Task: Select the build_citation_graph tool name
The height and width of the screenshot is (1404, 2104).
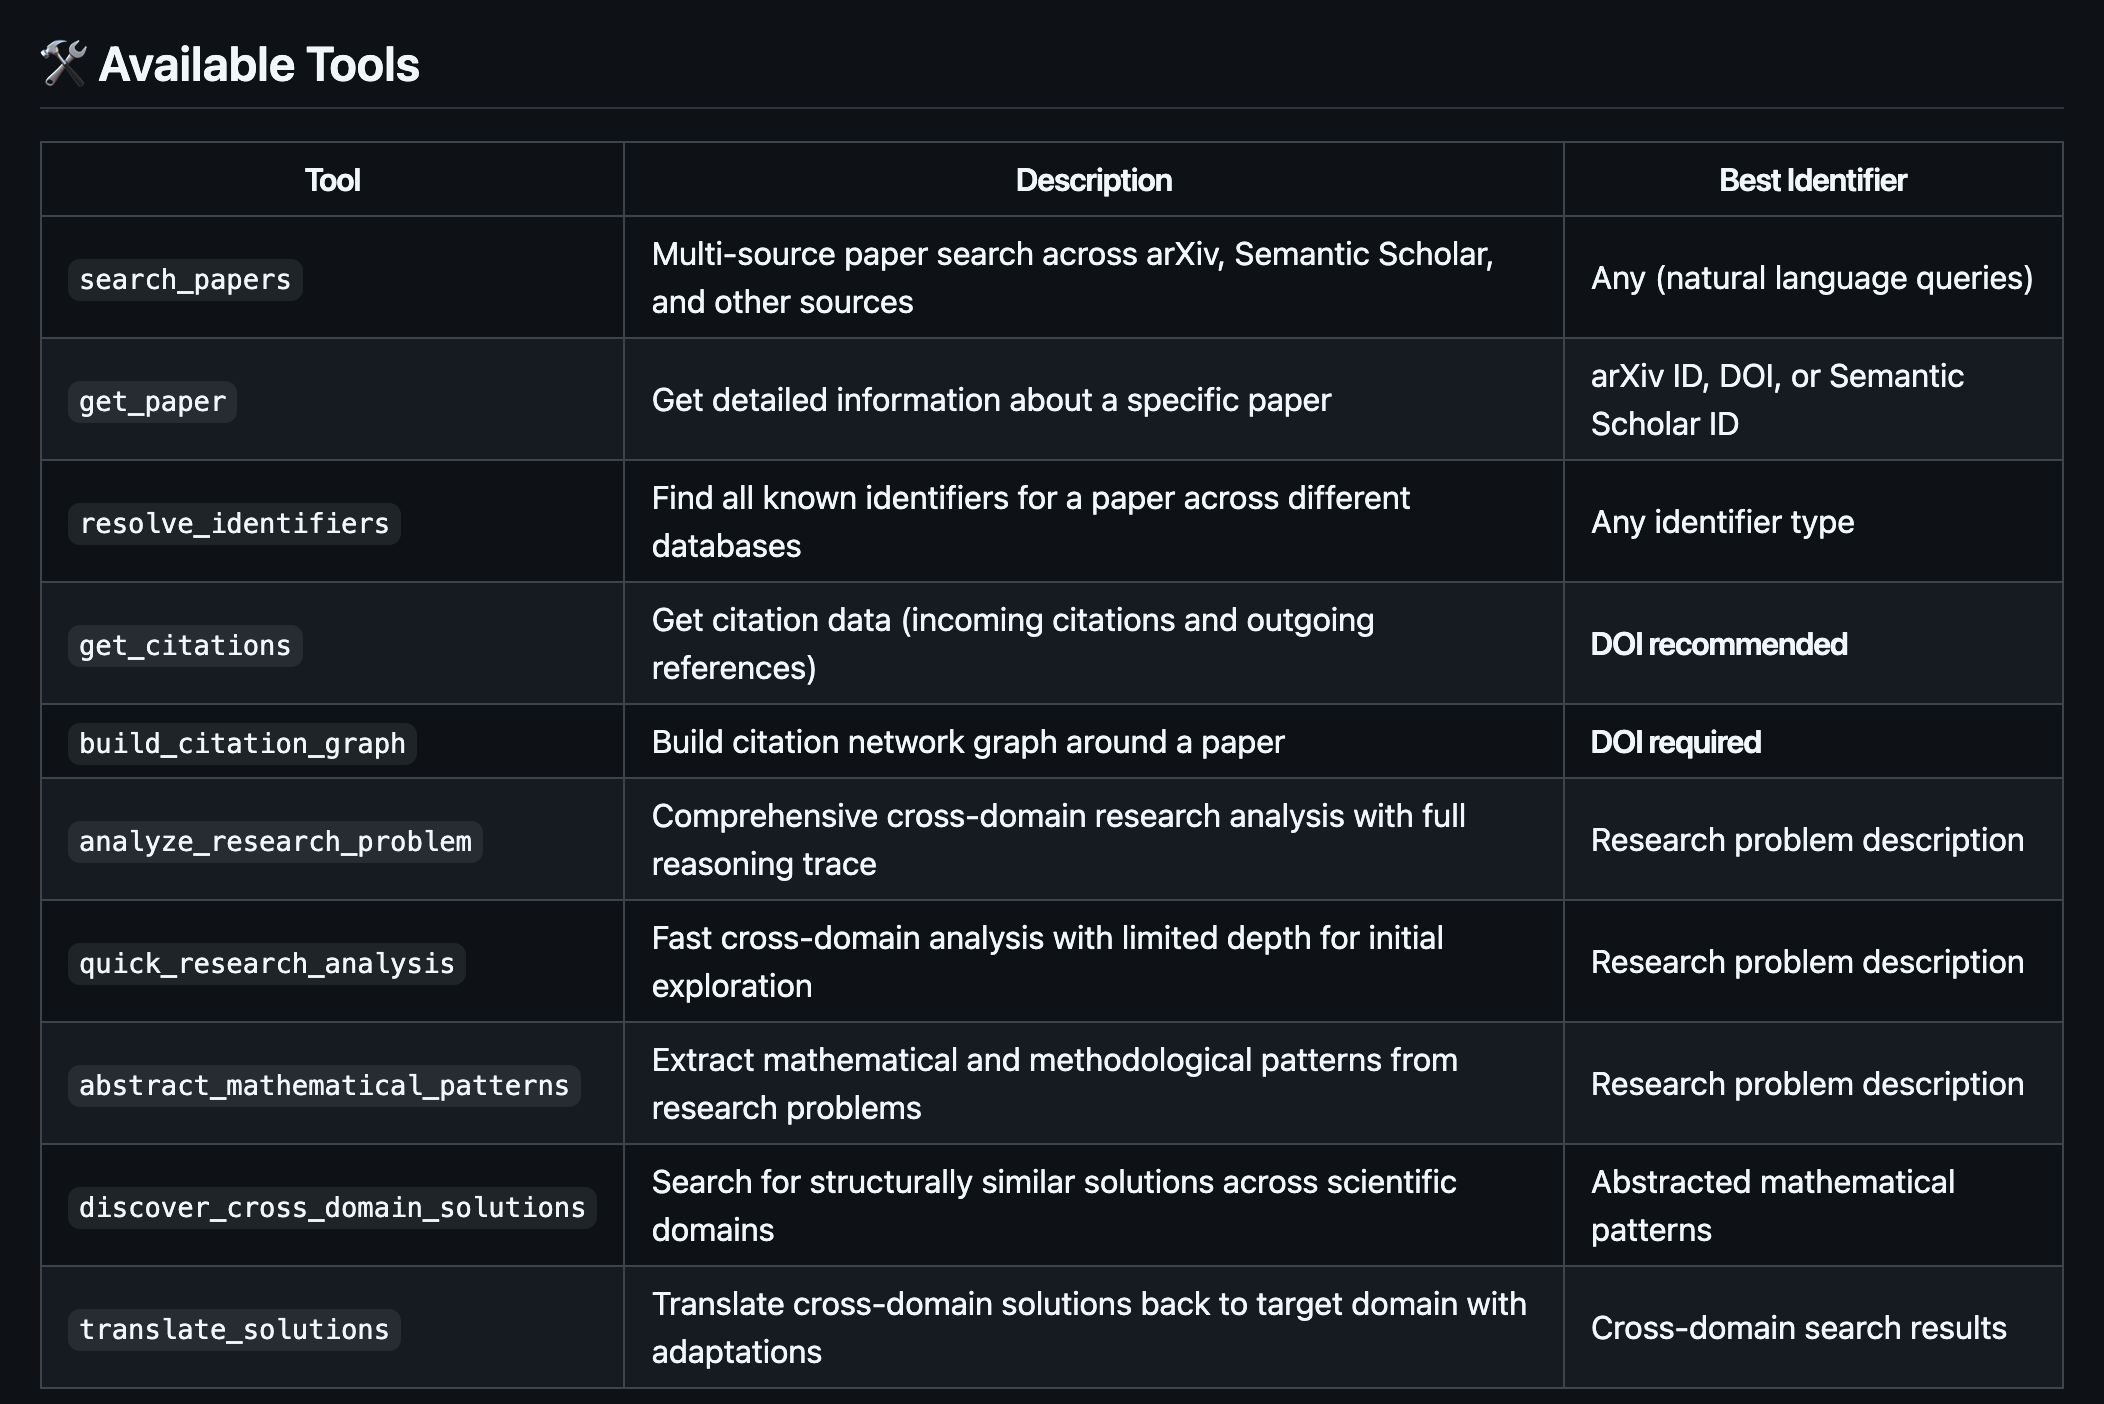Action: point(242,744)
